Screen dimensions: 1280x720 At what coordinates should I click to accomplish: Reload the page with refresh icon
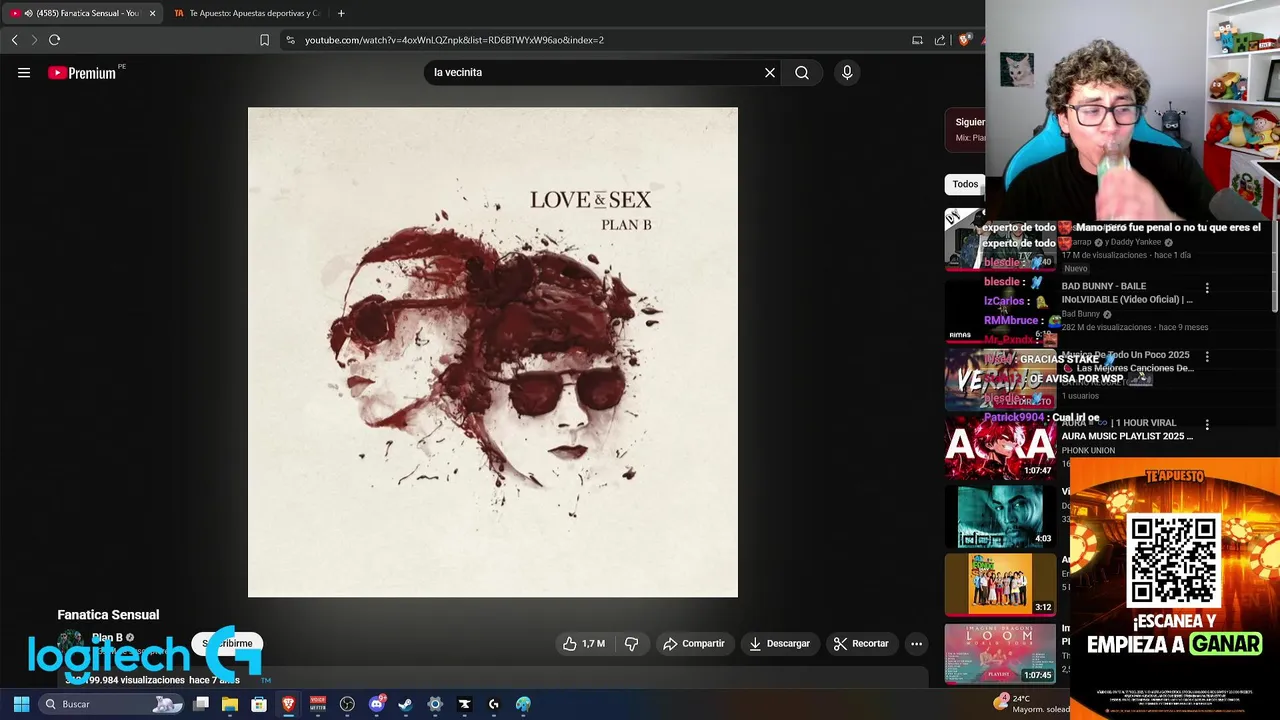(x=54, y=40)
